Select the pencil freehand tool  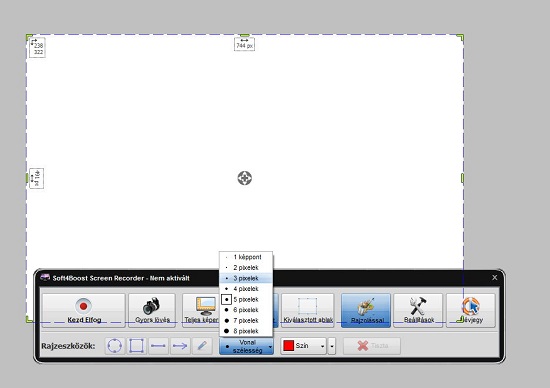(202, 346)
